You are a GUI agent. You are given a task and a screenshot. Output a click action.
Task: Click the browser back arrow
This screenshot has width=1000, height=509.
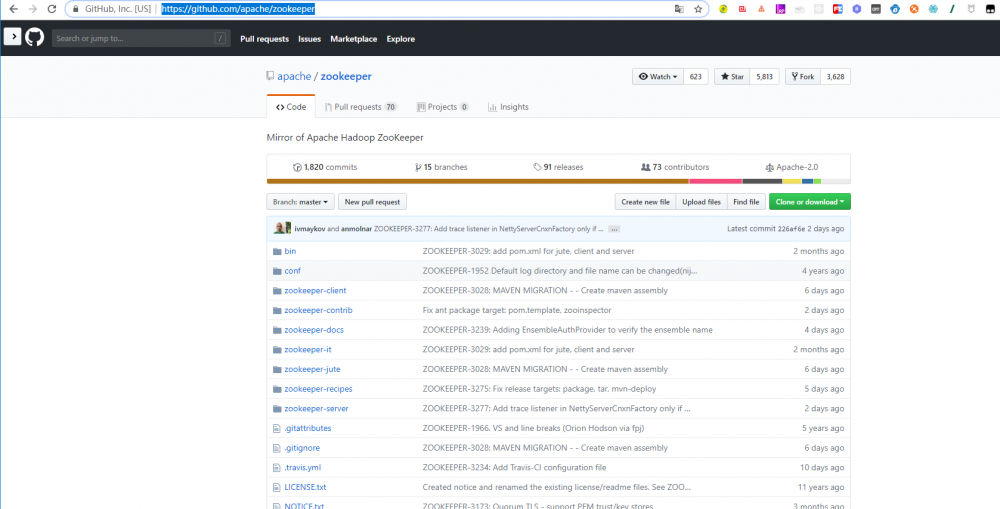coord(13,10)
